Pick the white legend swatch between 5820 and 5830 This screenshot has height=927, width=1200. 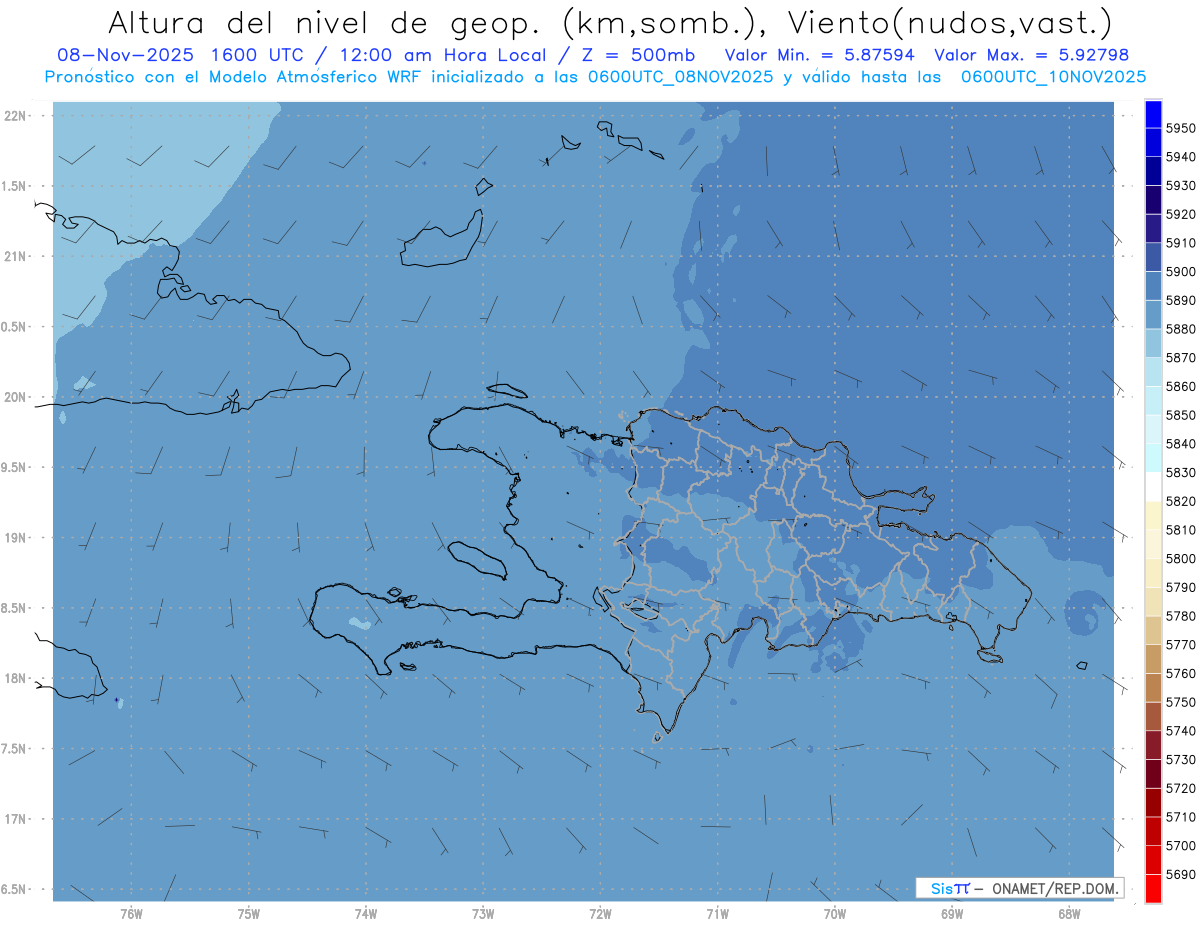click(1153, 486)
